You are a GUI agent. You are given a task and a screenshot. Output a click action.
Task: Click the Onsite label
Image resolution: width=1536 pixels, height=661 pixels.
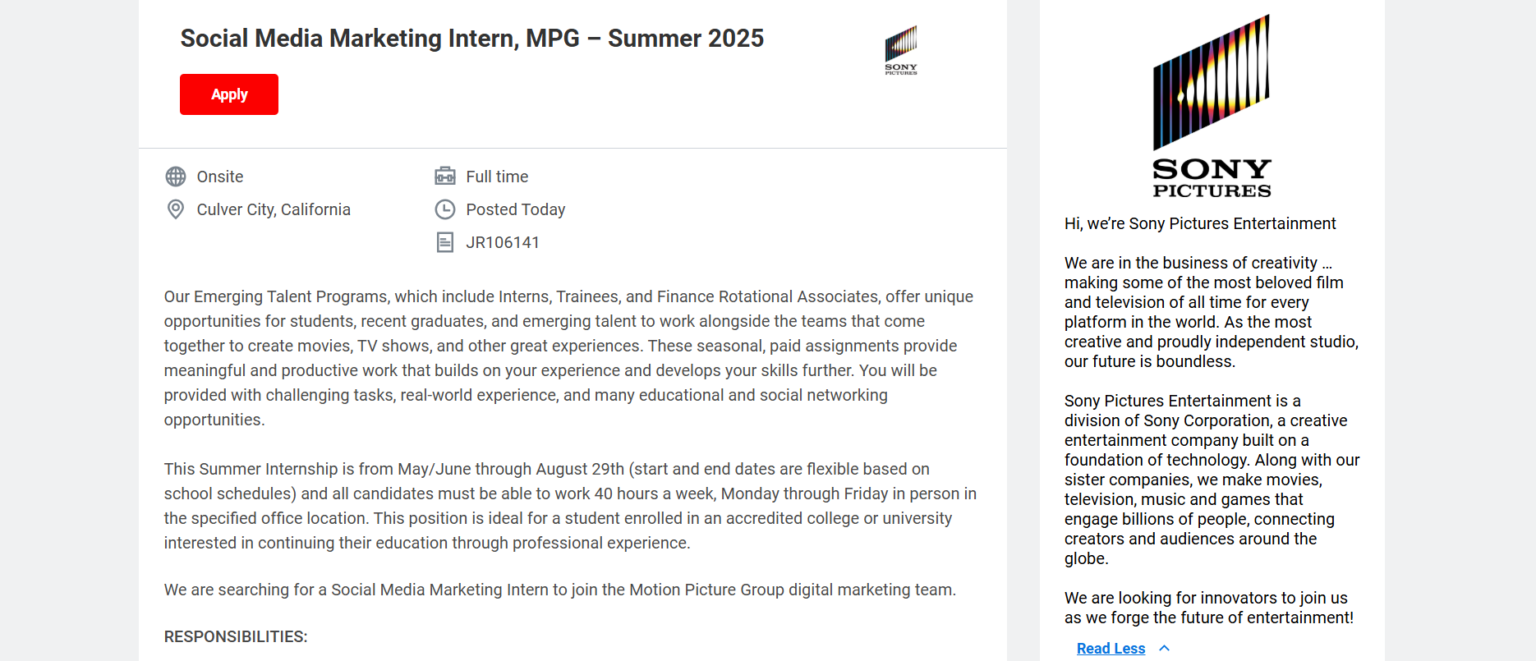220,176
